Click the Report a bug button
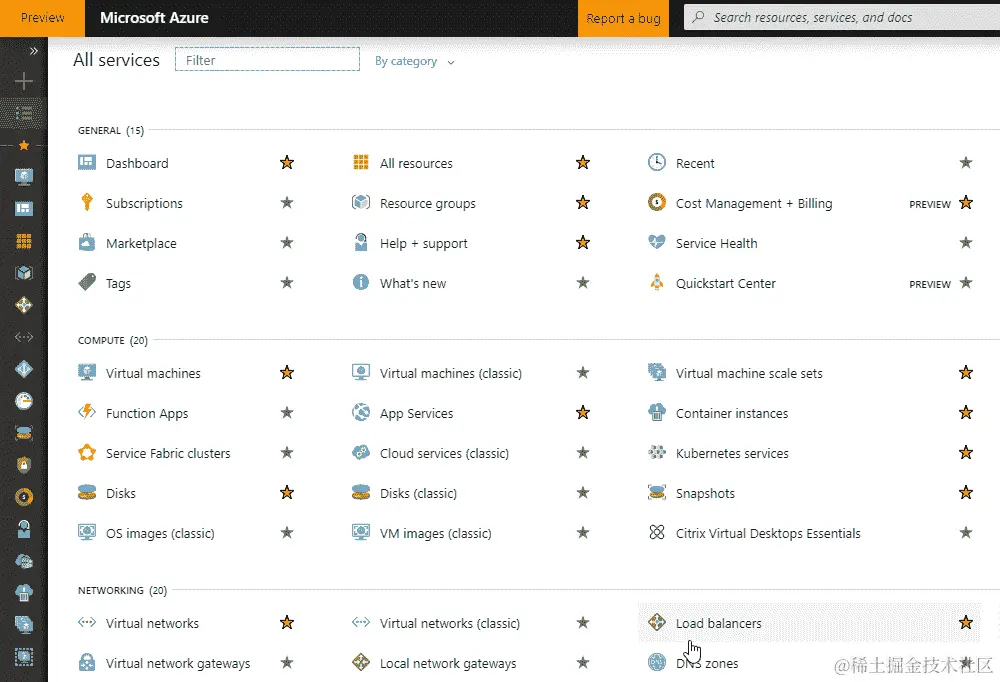The width and height of the screenshot is (1000, 682). [x=623, y=19]
